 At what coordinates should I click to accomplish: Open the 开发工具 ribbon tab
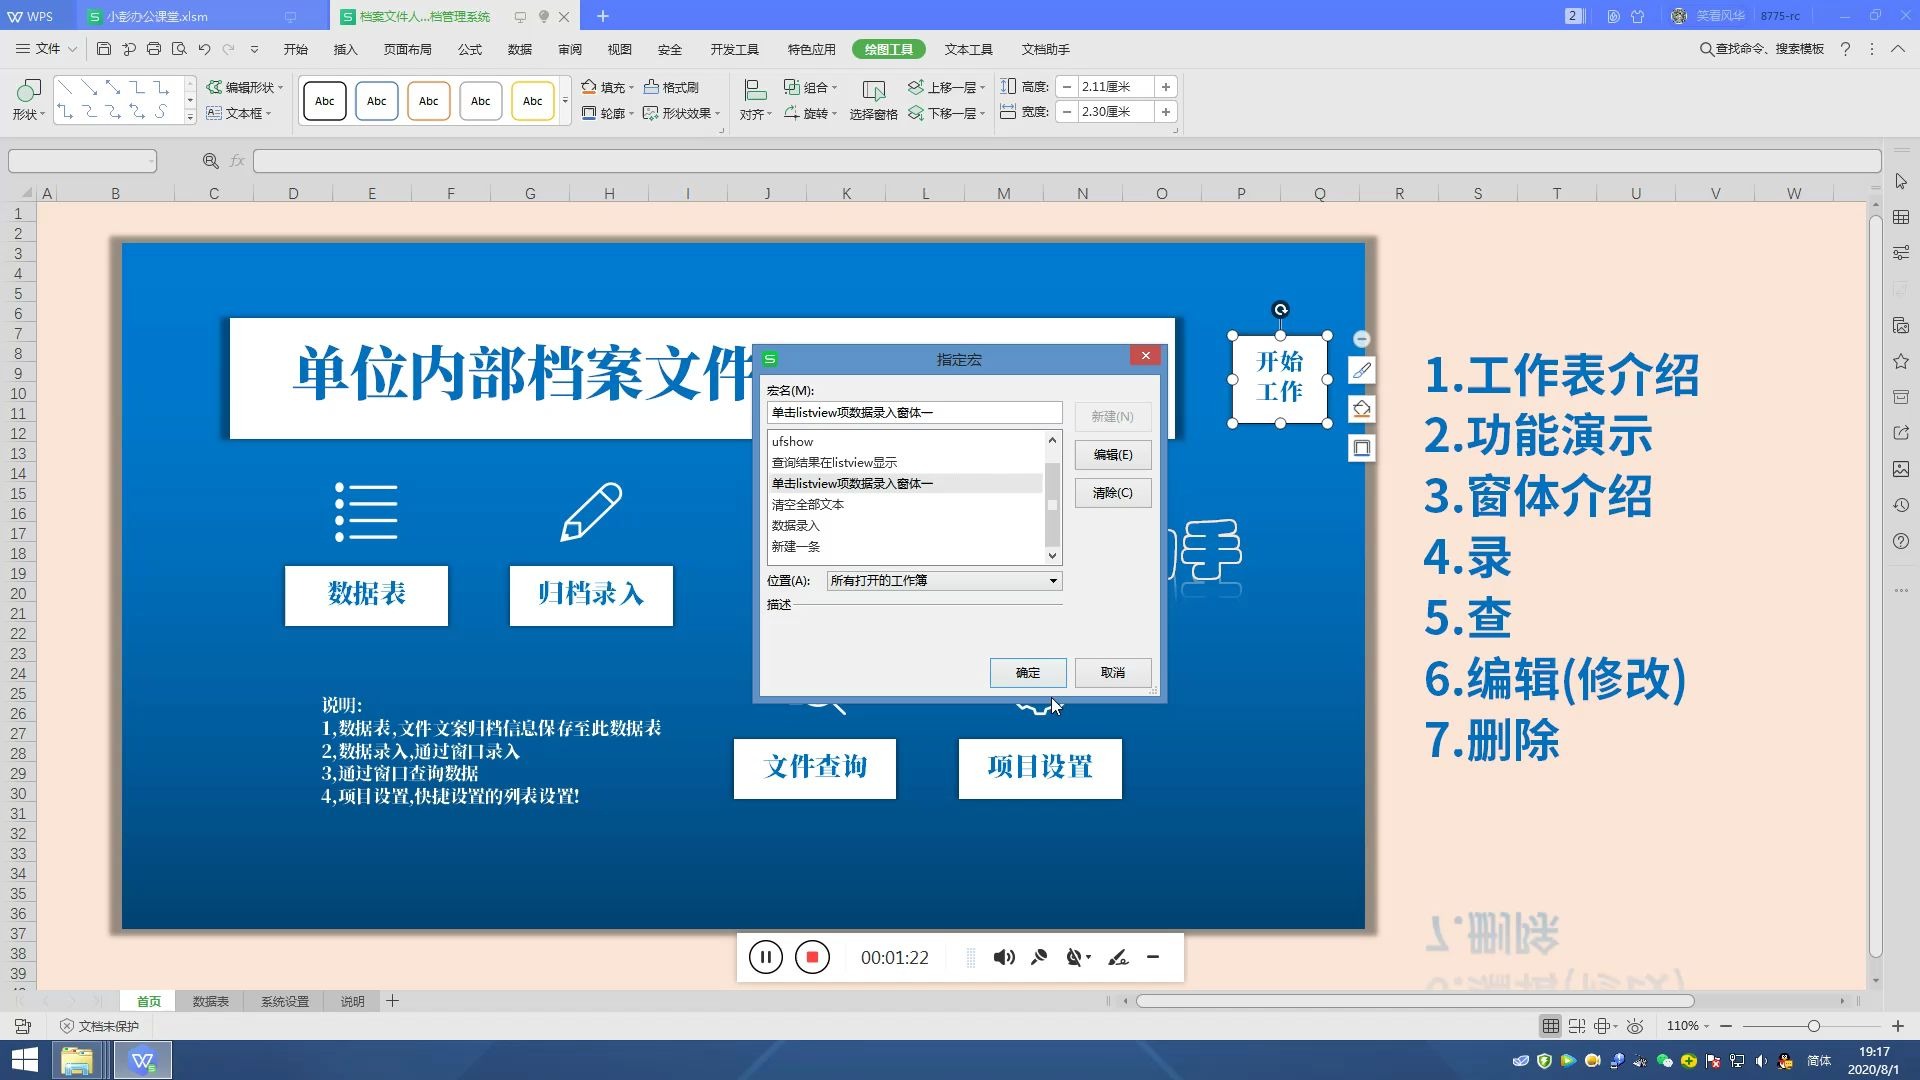(x=734, y=49)
